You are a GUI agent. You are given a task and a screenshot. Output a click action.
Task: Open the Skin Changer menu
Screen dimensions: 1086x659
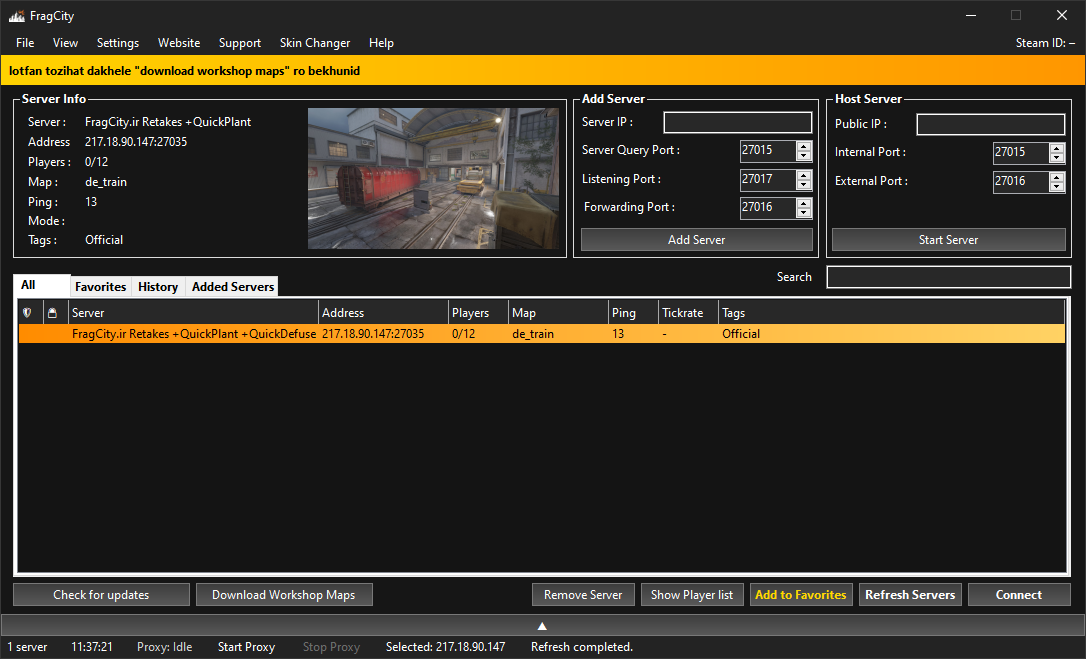click(x=314, y=43)
